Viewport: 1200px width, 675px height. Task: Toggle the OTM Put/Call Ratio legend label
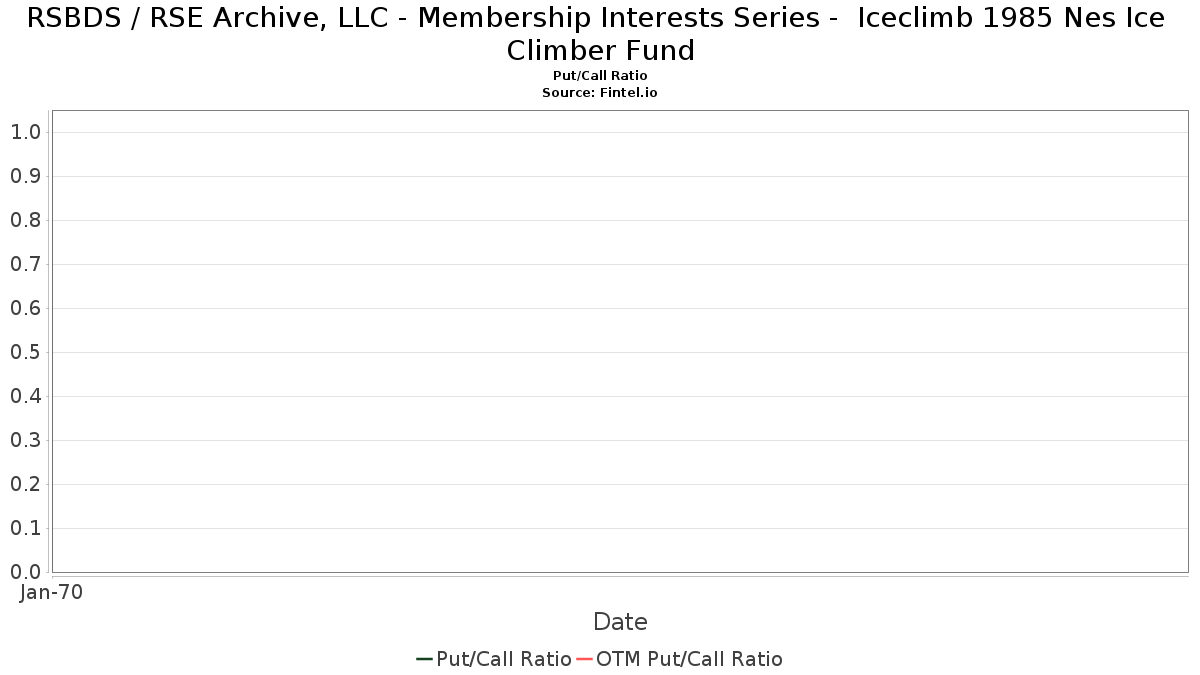(x=689, y=659)
